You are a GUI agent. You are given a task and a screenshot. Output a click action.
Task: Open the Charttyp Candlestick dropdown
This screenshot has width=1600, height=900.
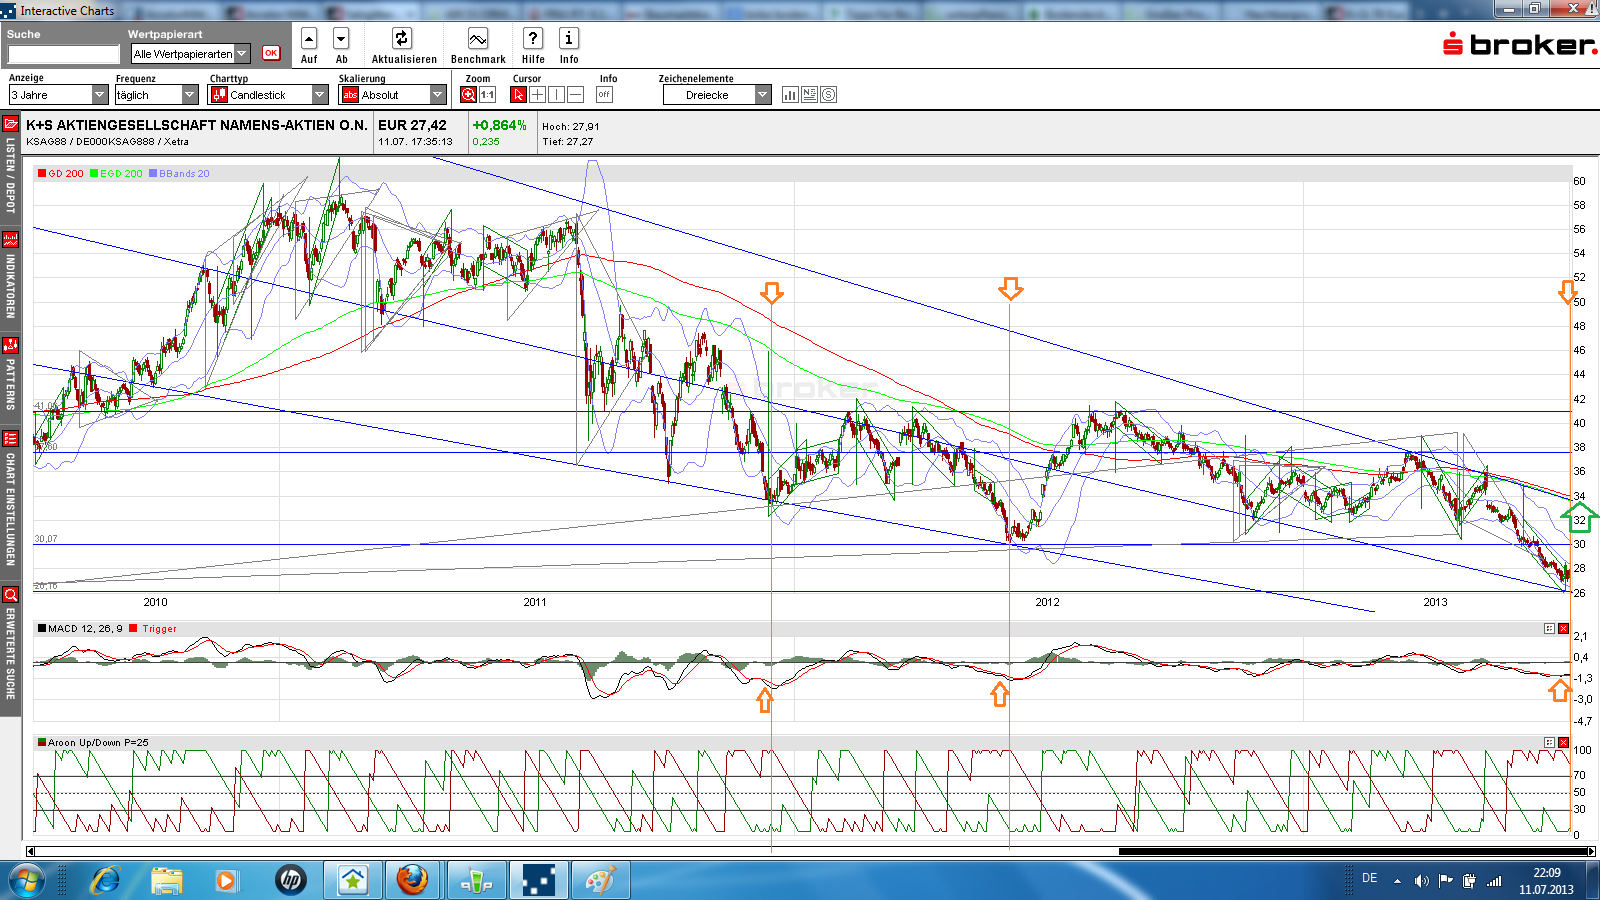point(268,95)
